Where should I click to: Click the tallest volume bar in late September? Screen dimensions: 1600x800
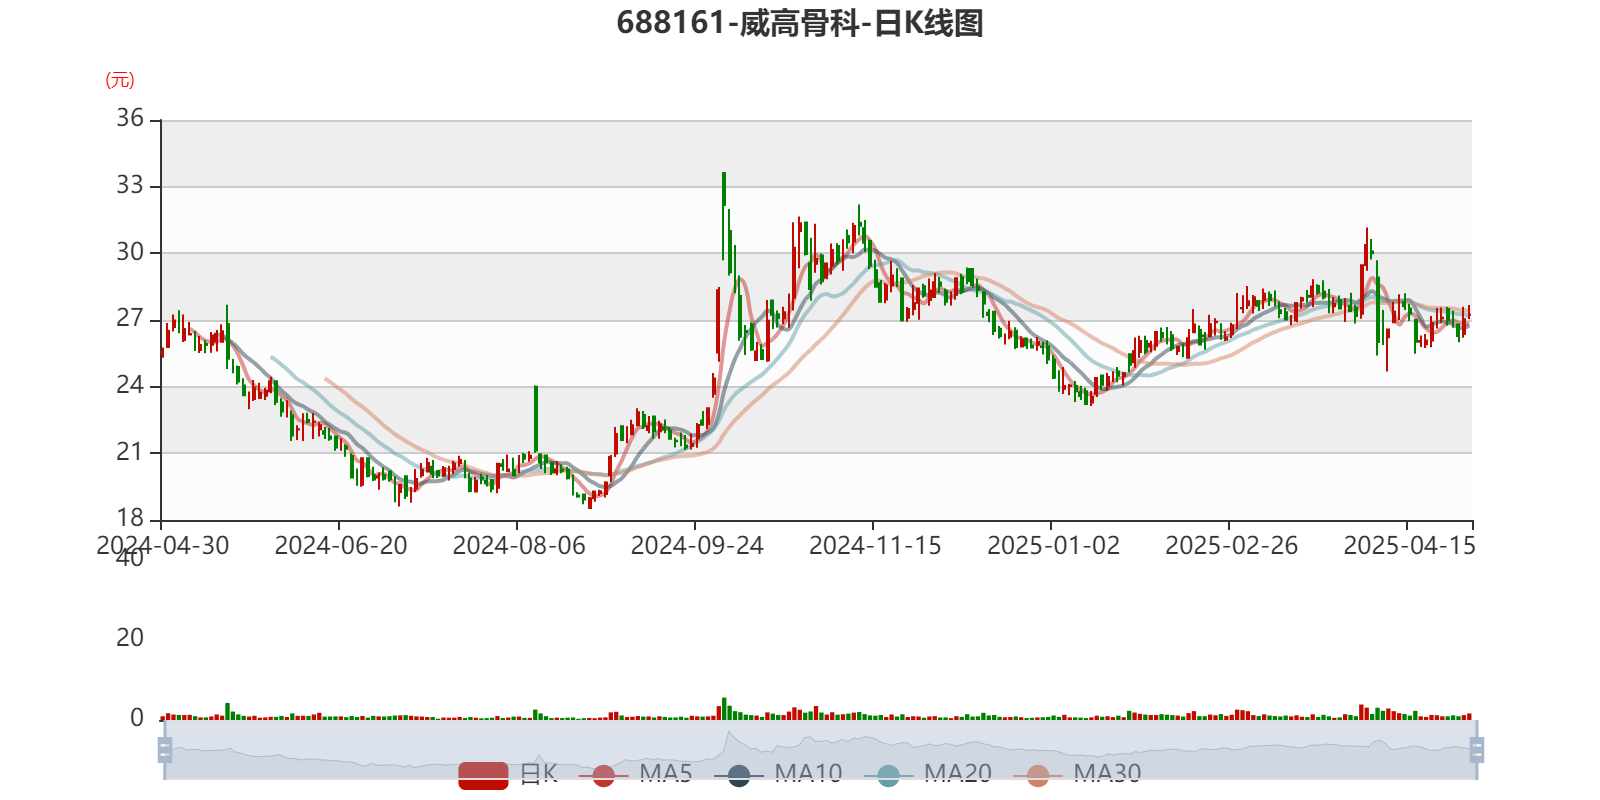click(724, 709)
